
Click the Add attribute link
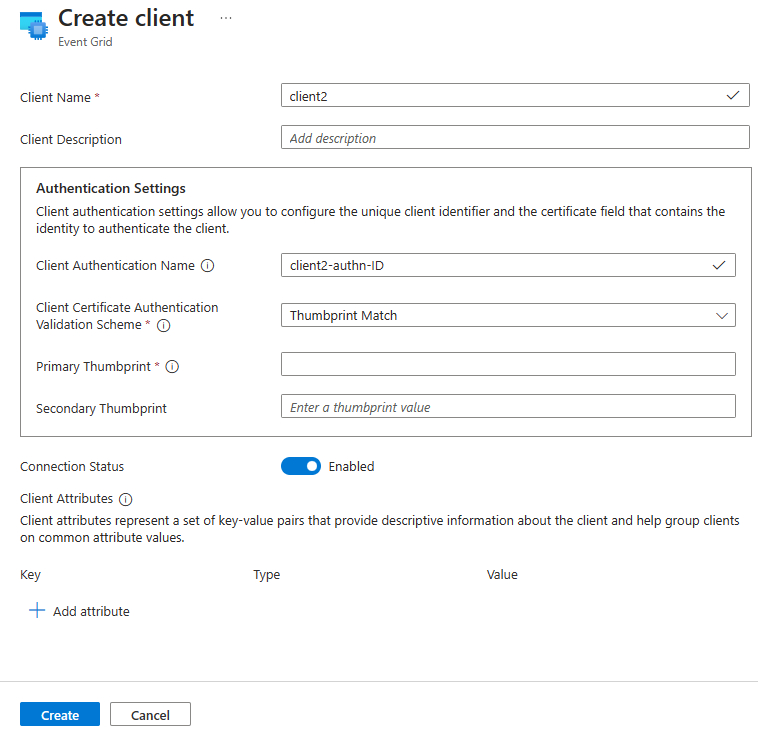pyautogui.click(x=91, y=611)
